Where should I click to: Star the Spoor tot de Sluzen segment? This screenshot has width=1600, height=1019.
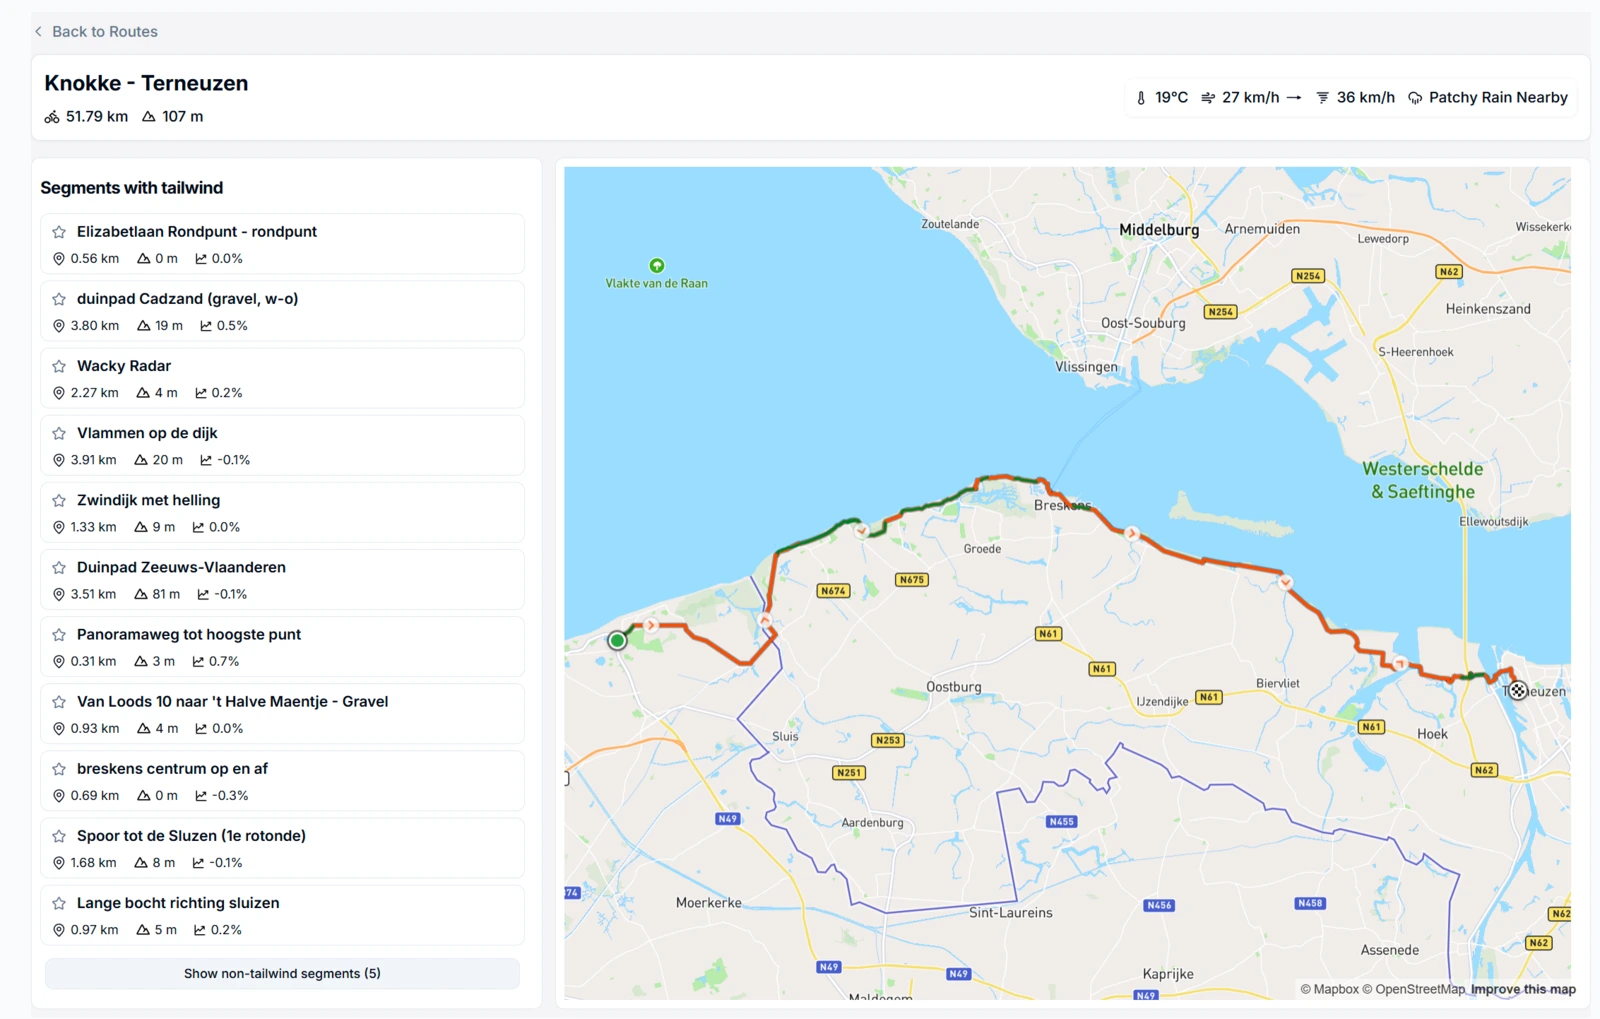[x=59, y=835]
